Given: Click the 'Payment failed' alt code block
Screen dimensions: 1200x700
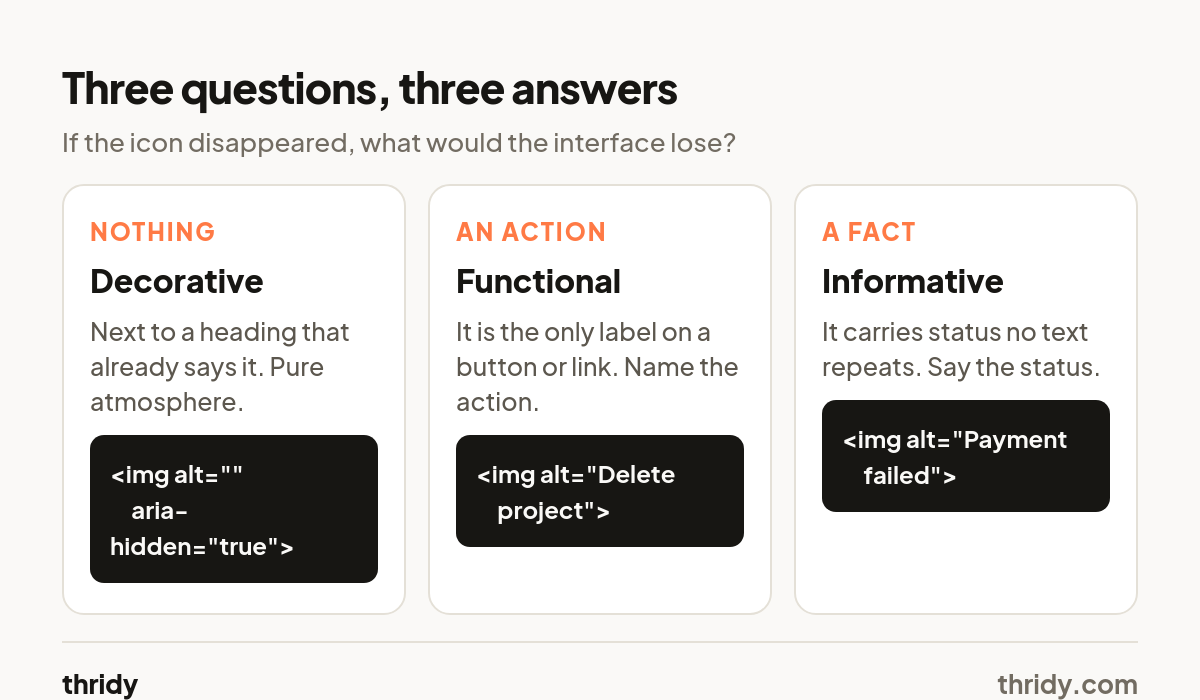Looking at the screenshot, I should [x=966, y=456].
